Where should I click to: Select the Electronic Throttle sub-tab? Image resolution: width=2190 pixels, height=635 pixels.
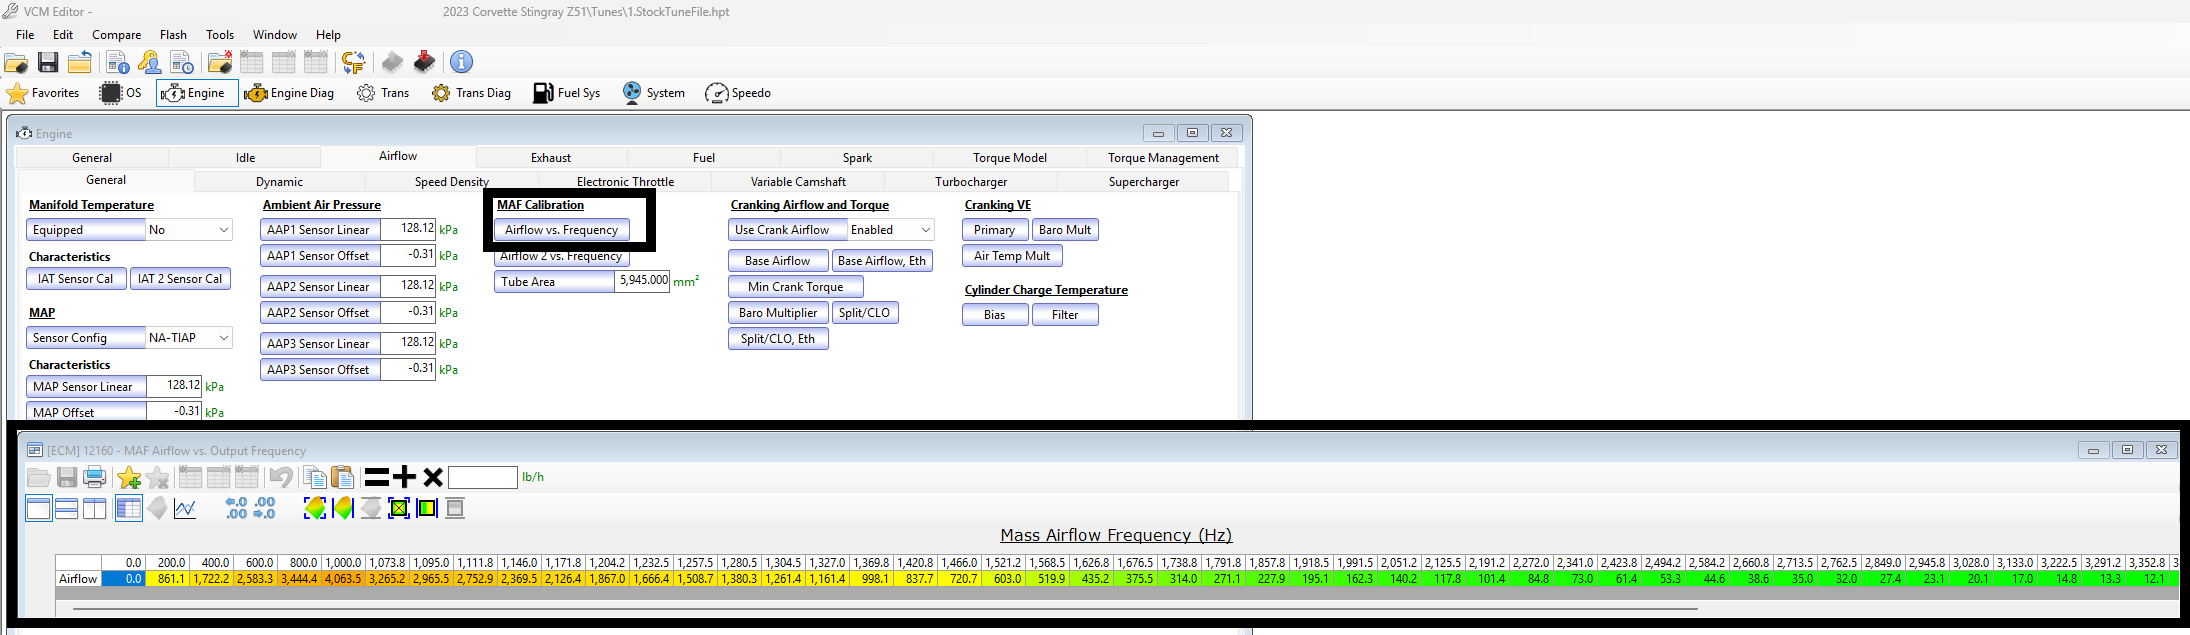point(625,182)
